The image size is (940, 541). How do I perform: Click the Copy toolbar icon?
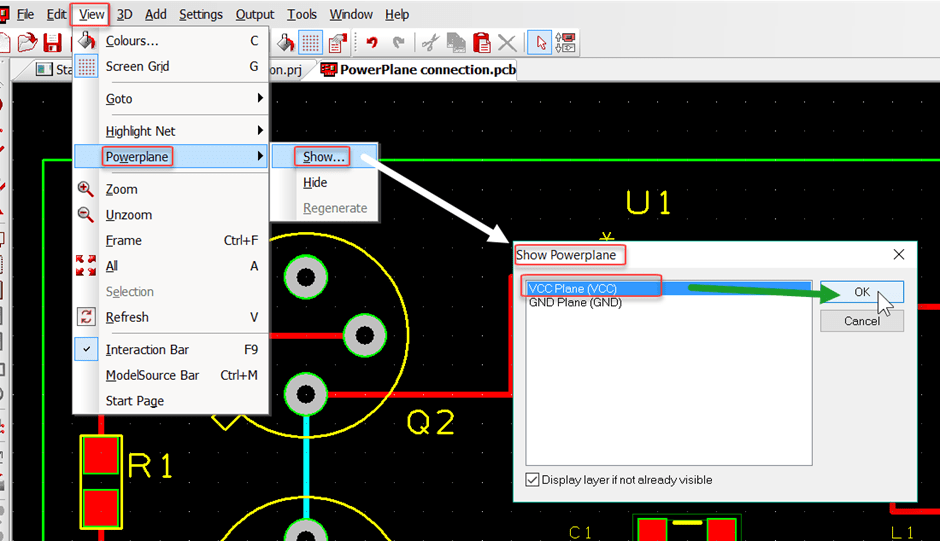click(x=456, y=43)
